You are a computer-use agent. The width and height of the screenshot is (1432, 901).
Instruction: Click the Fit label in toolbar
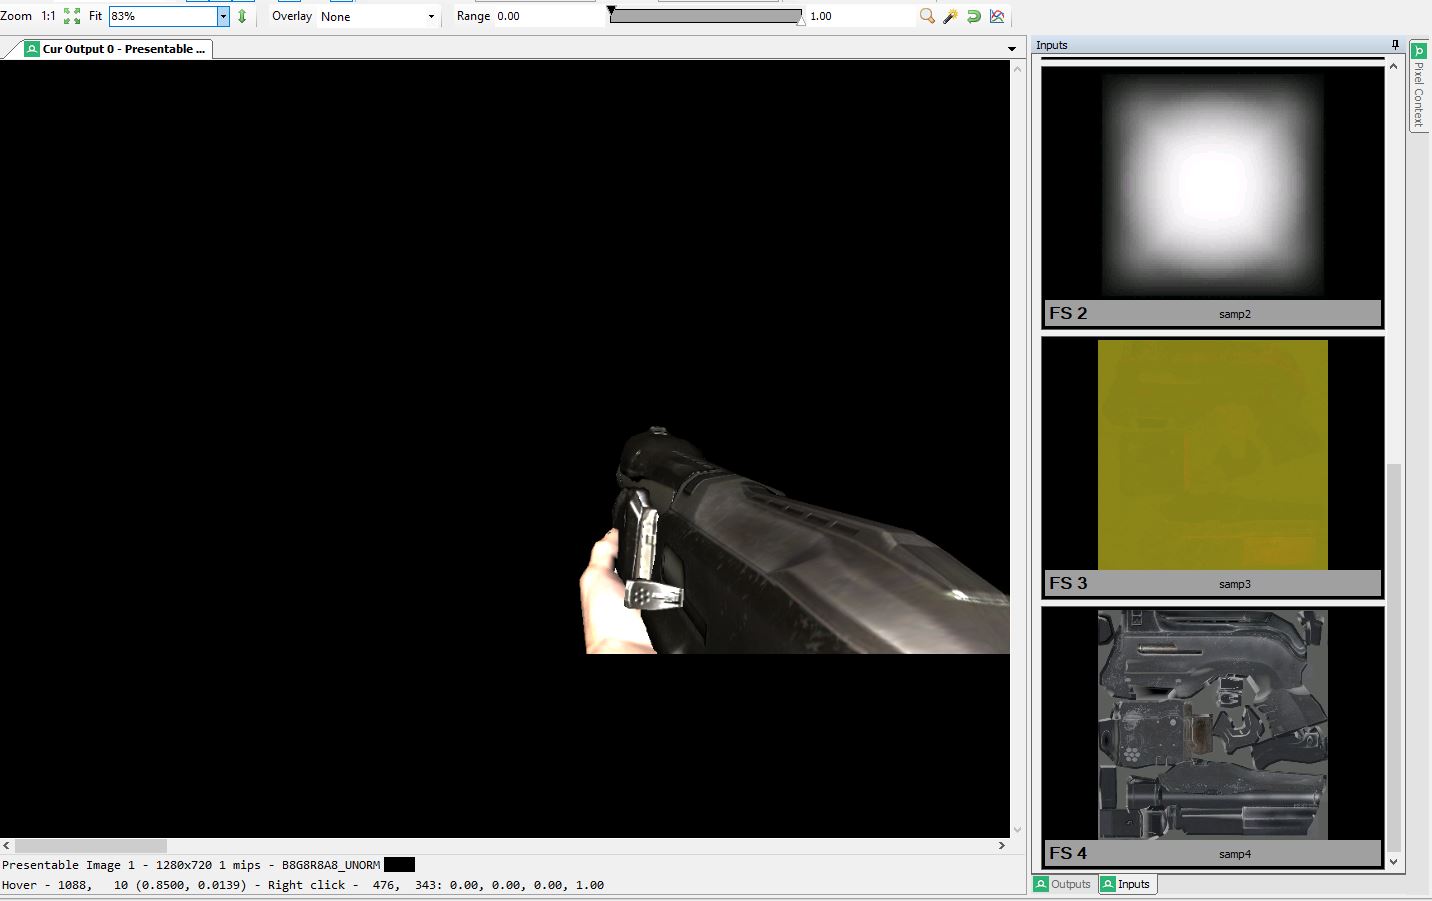pos(95,16)
